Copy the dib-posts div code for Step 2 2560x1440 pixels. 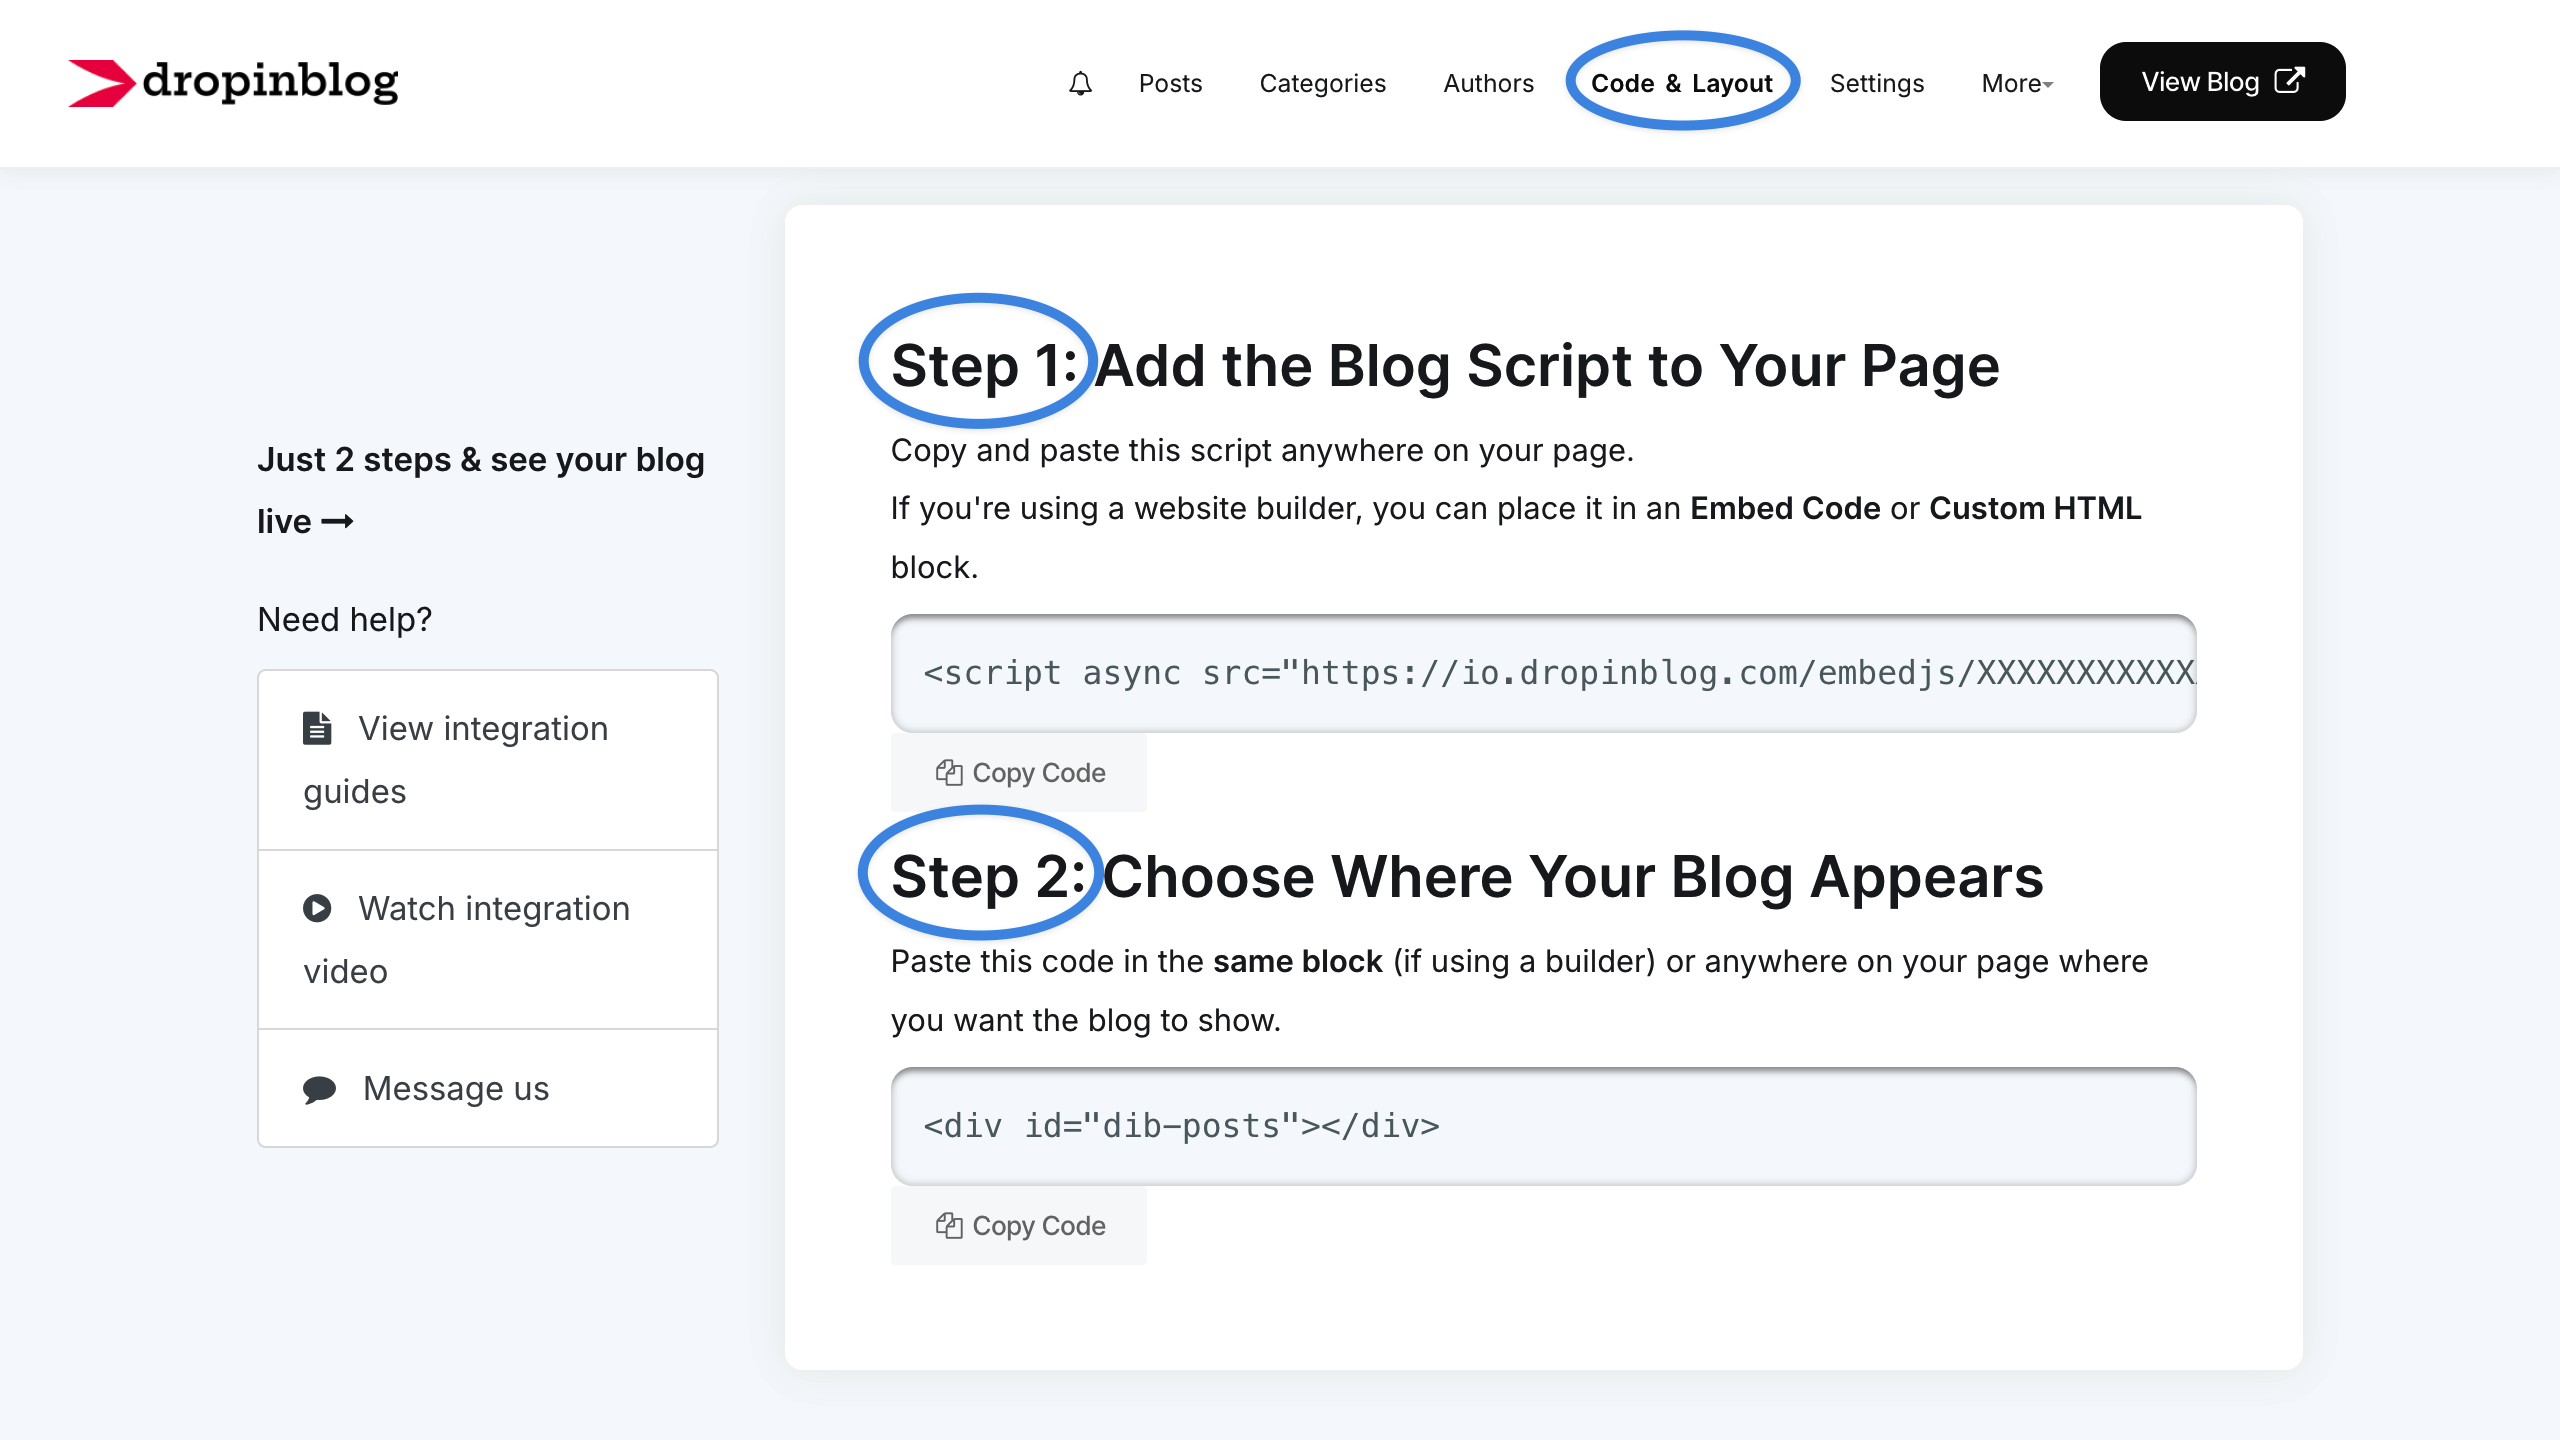(1019, 1225)
